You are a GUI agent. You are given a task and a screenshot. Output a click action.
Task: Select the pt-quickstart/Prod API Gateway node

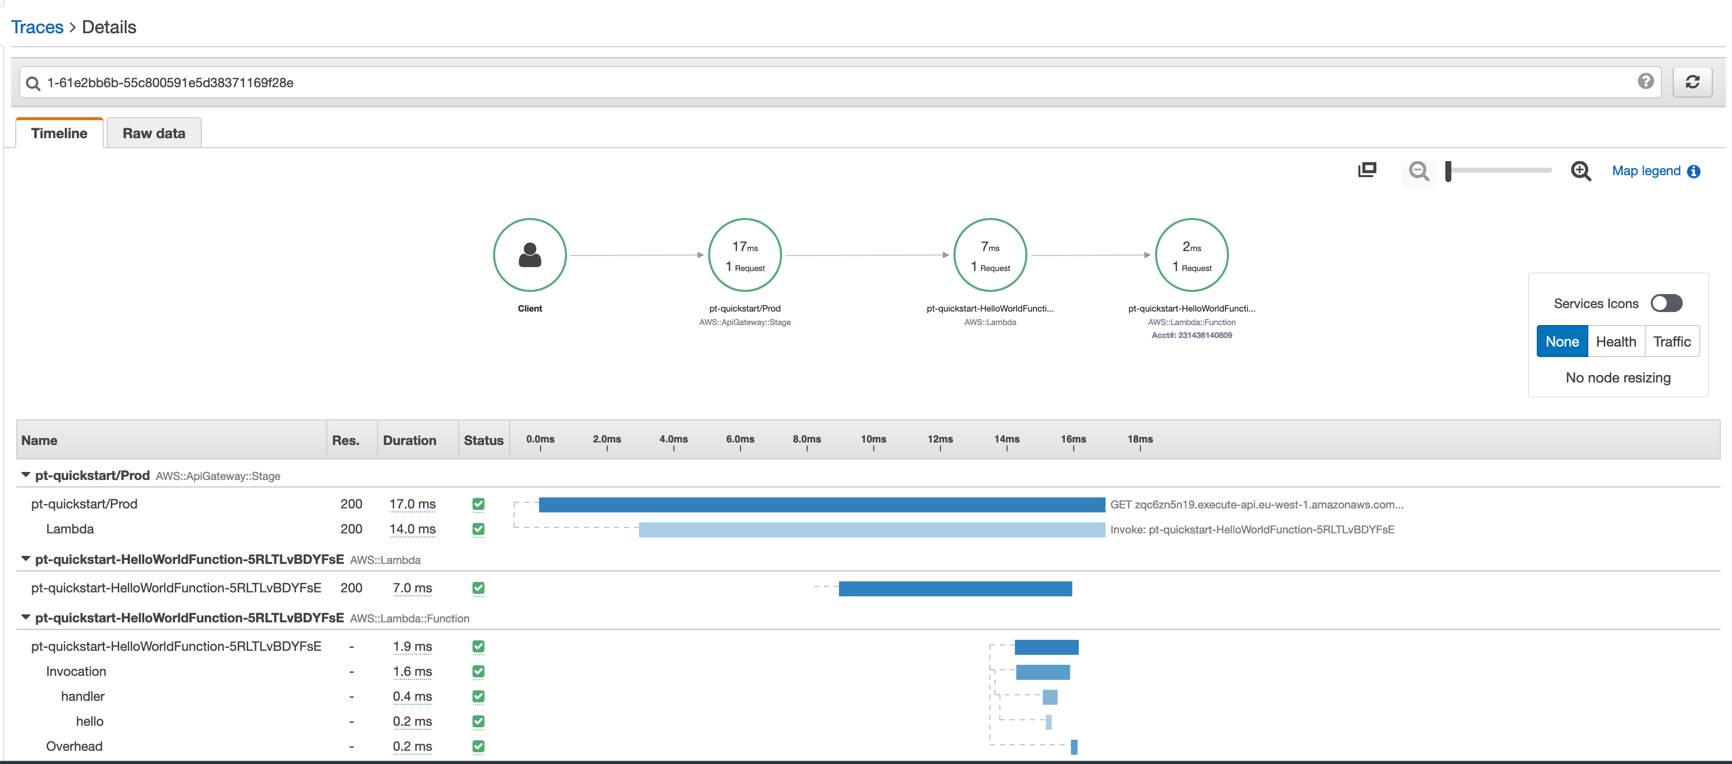[744, 255]
